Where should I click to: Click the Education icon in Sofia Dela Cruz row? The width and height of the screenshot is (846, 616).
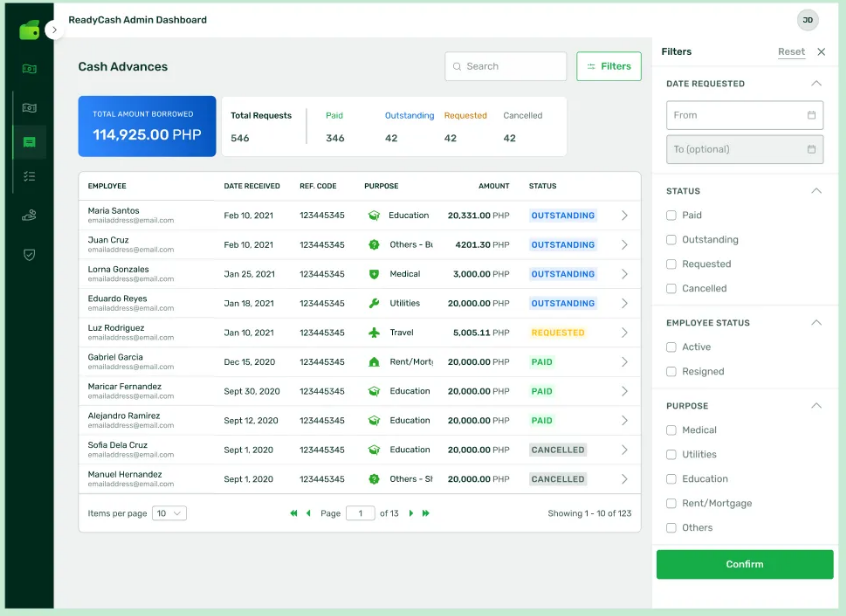pyautogui.click(x=374, y=450)
